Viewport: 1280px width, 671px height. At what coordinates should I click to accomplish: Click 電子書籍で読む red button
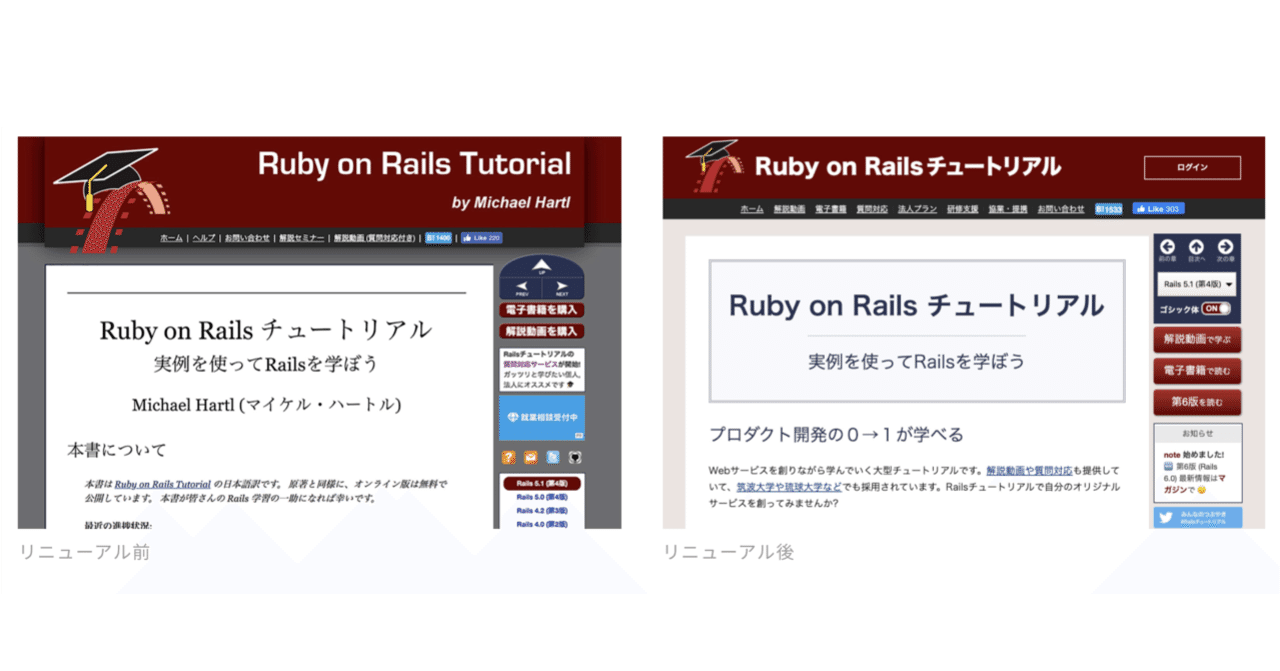click(x=1197, y=371)
